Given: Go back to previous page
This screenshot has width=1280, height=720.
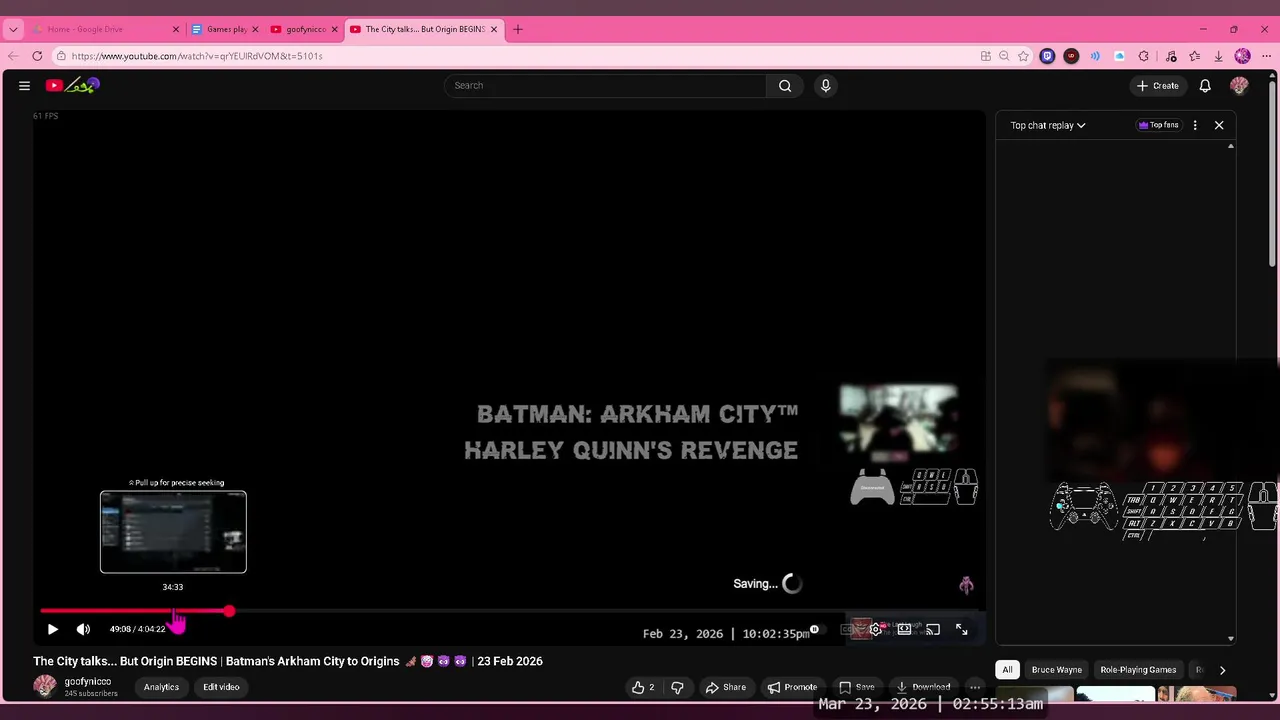Looking at the screenshot, I should pos(13,56).
